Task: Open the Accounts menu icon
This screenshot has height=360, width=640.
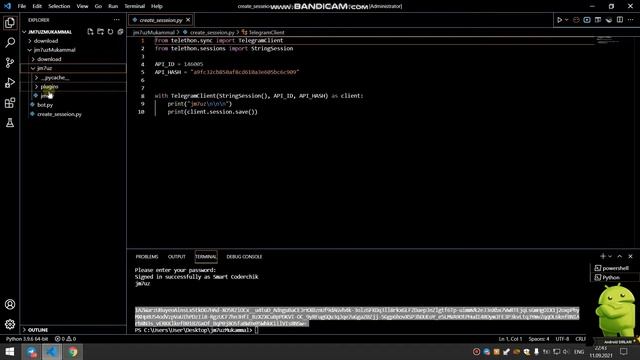Action: pos(10,304)
